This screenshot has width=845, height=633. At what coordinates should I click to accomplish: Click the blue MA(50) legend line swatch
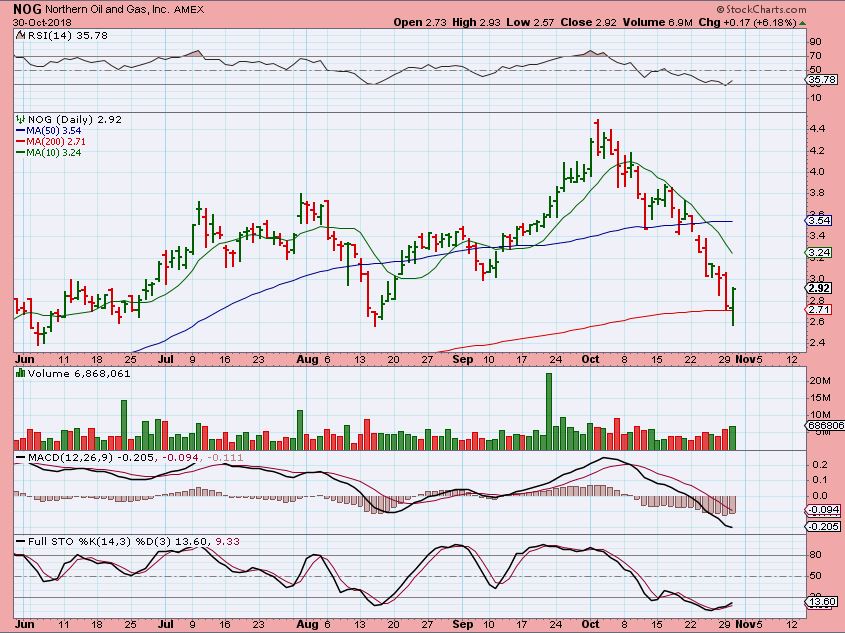click(20, 130)
